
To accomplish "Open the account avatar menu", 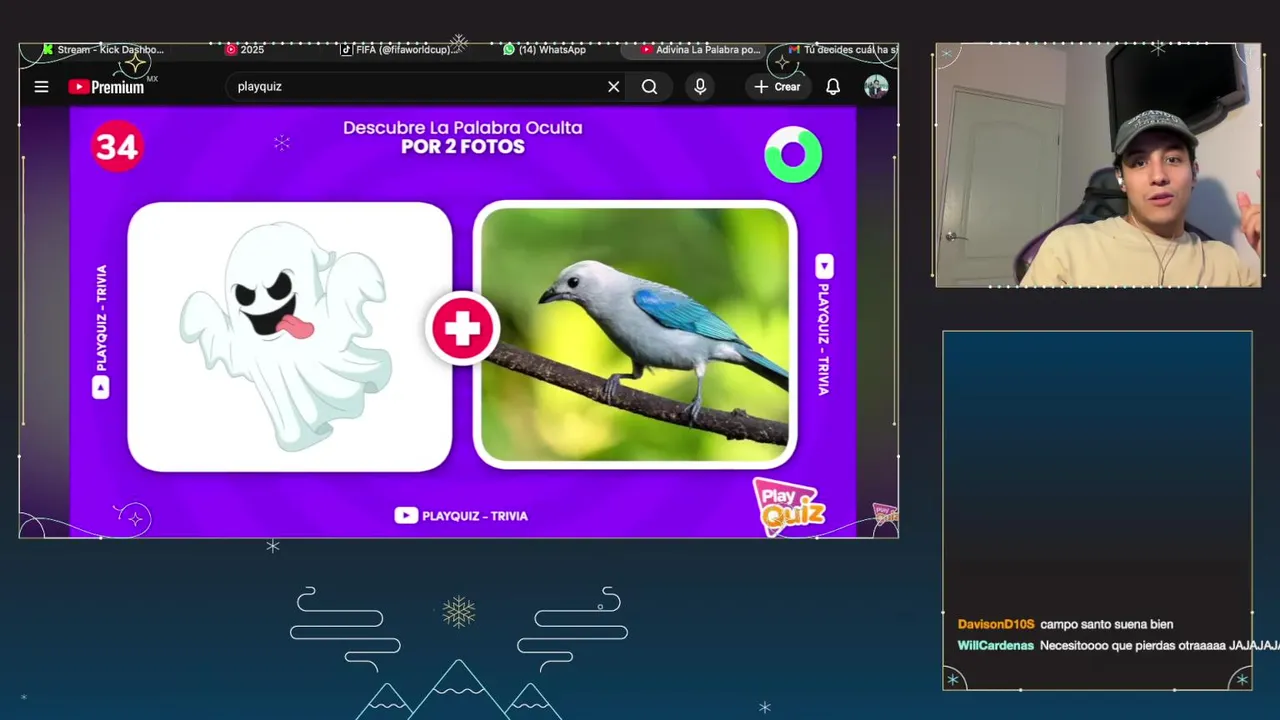I will 876,87.
